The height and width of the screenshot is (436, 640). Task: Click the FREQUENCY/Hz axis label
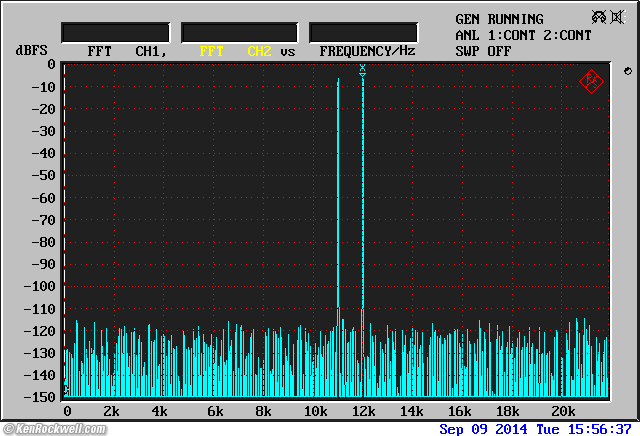pos(367,51)
